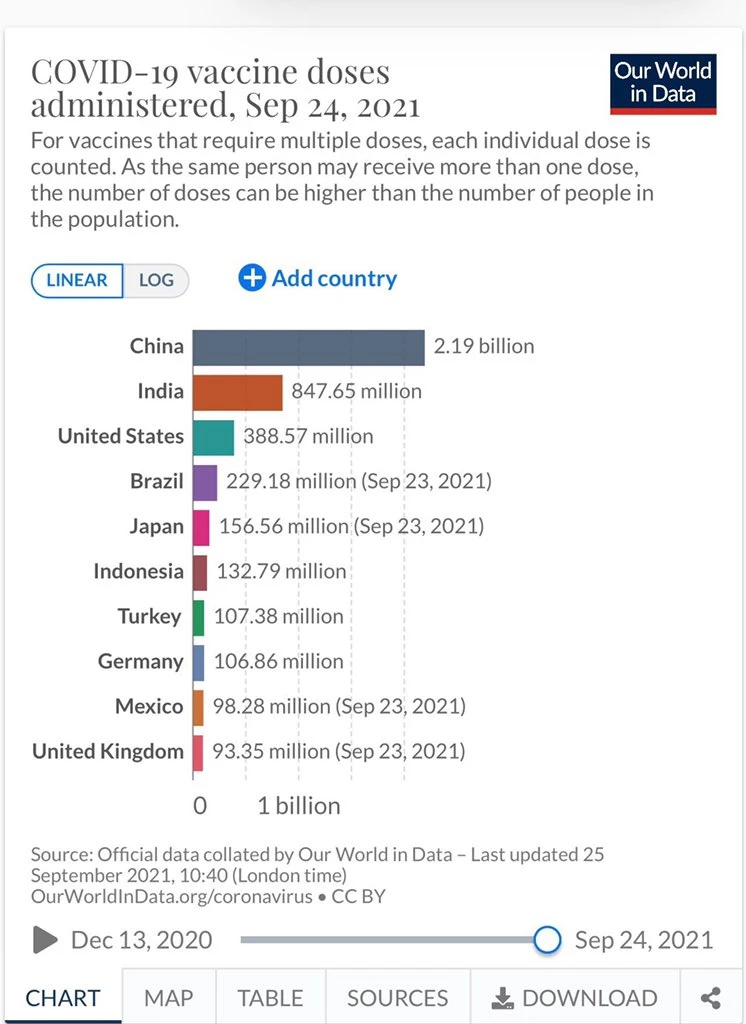View the SOURCES tab
Image resolution: width=746 pixels, height=1024 pixels.
pyautogui.click(x=397, y=997)
